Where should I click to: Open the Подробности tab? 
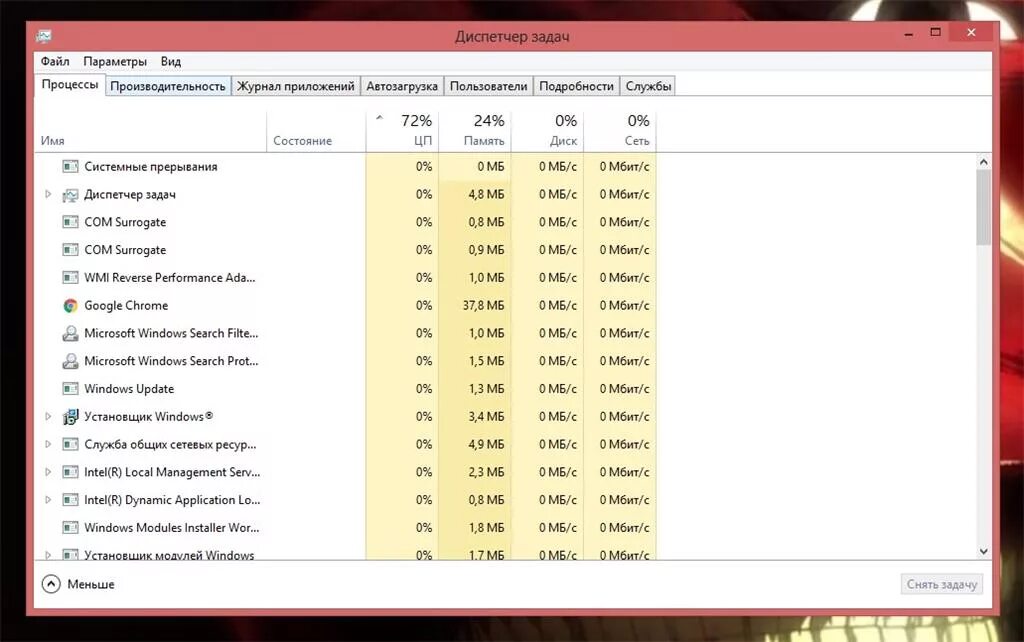click(576, 86)
